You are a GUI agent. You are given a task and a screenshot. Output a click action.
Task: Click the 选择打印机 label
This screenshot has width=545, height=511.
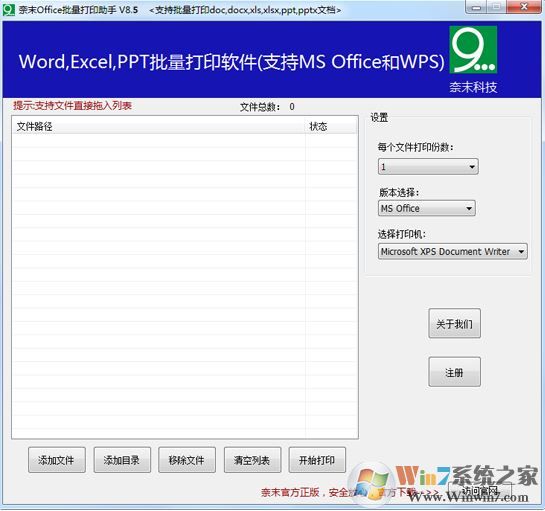[402, 234]
